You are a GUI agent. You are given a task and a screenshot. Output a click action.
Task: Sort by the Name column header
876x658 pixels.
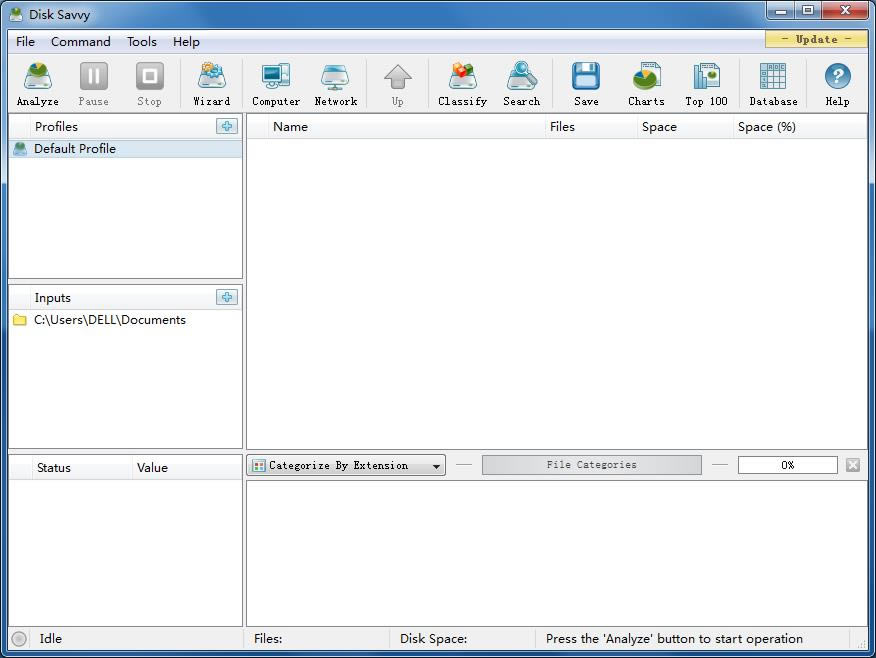(x=406, y=127)
